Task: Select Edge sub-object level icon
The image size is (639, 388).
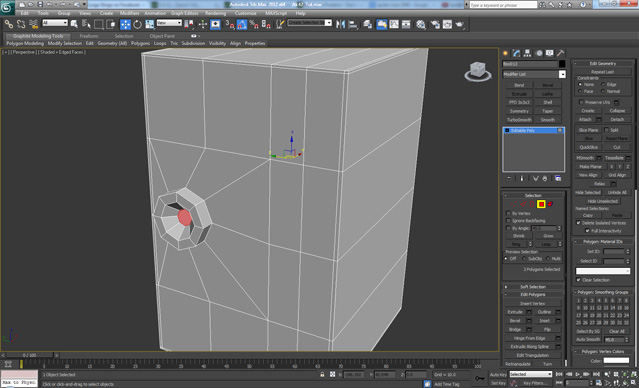Action: 523,204
